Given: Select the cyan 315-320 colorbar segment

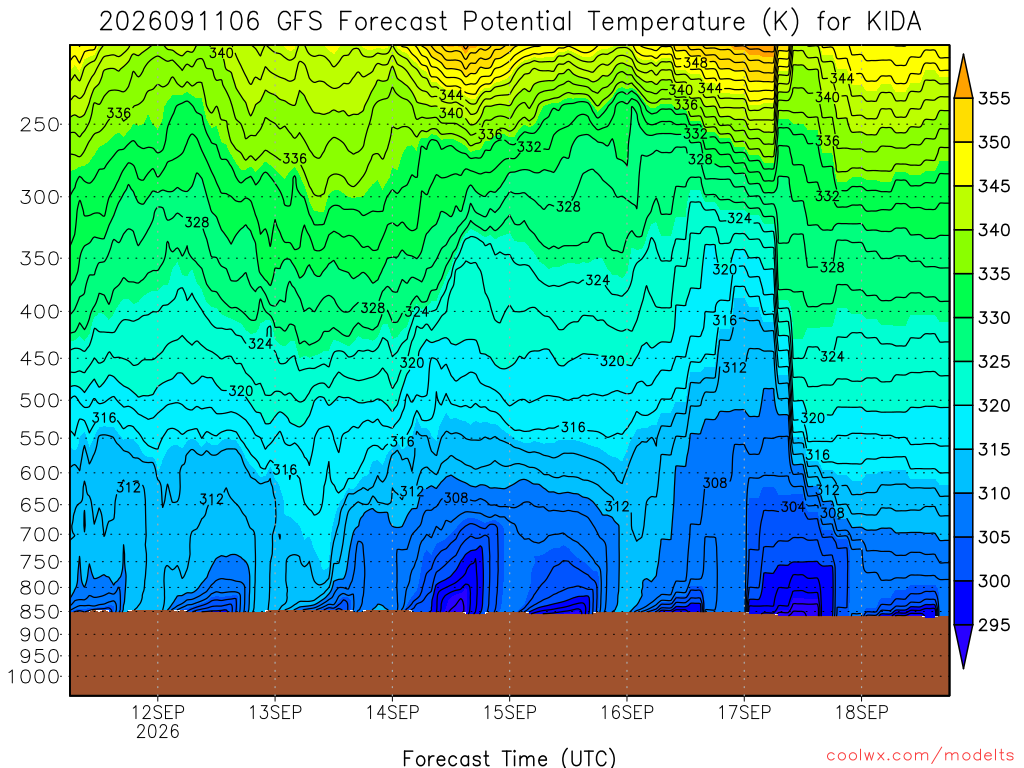Looking at the screenshot, I should click(963, 427).
